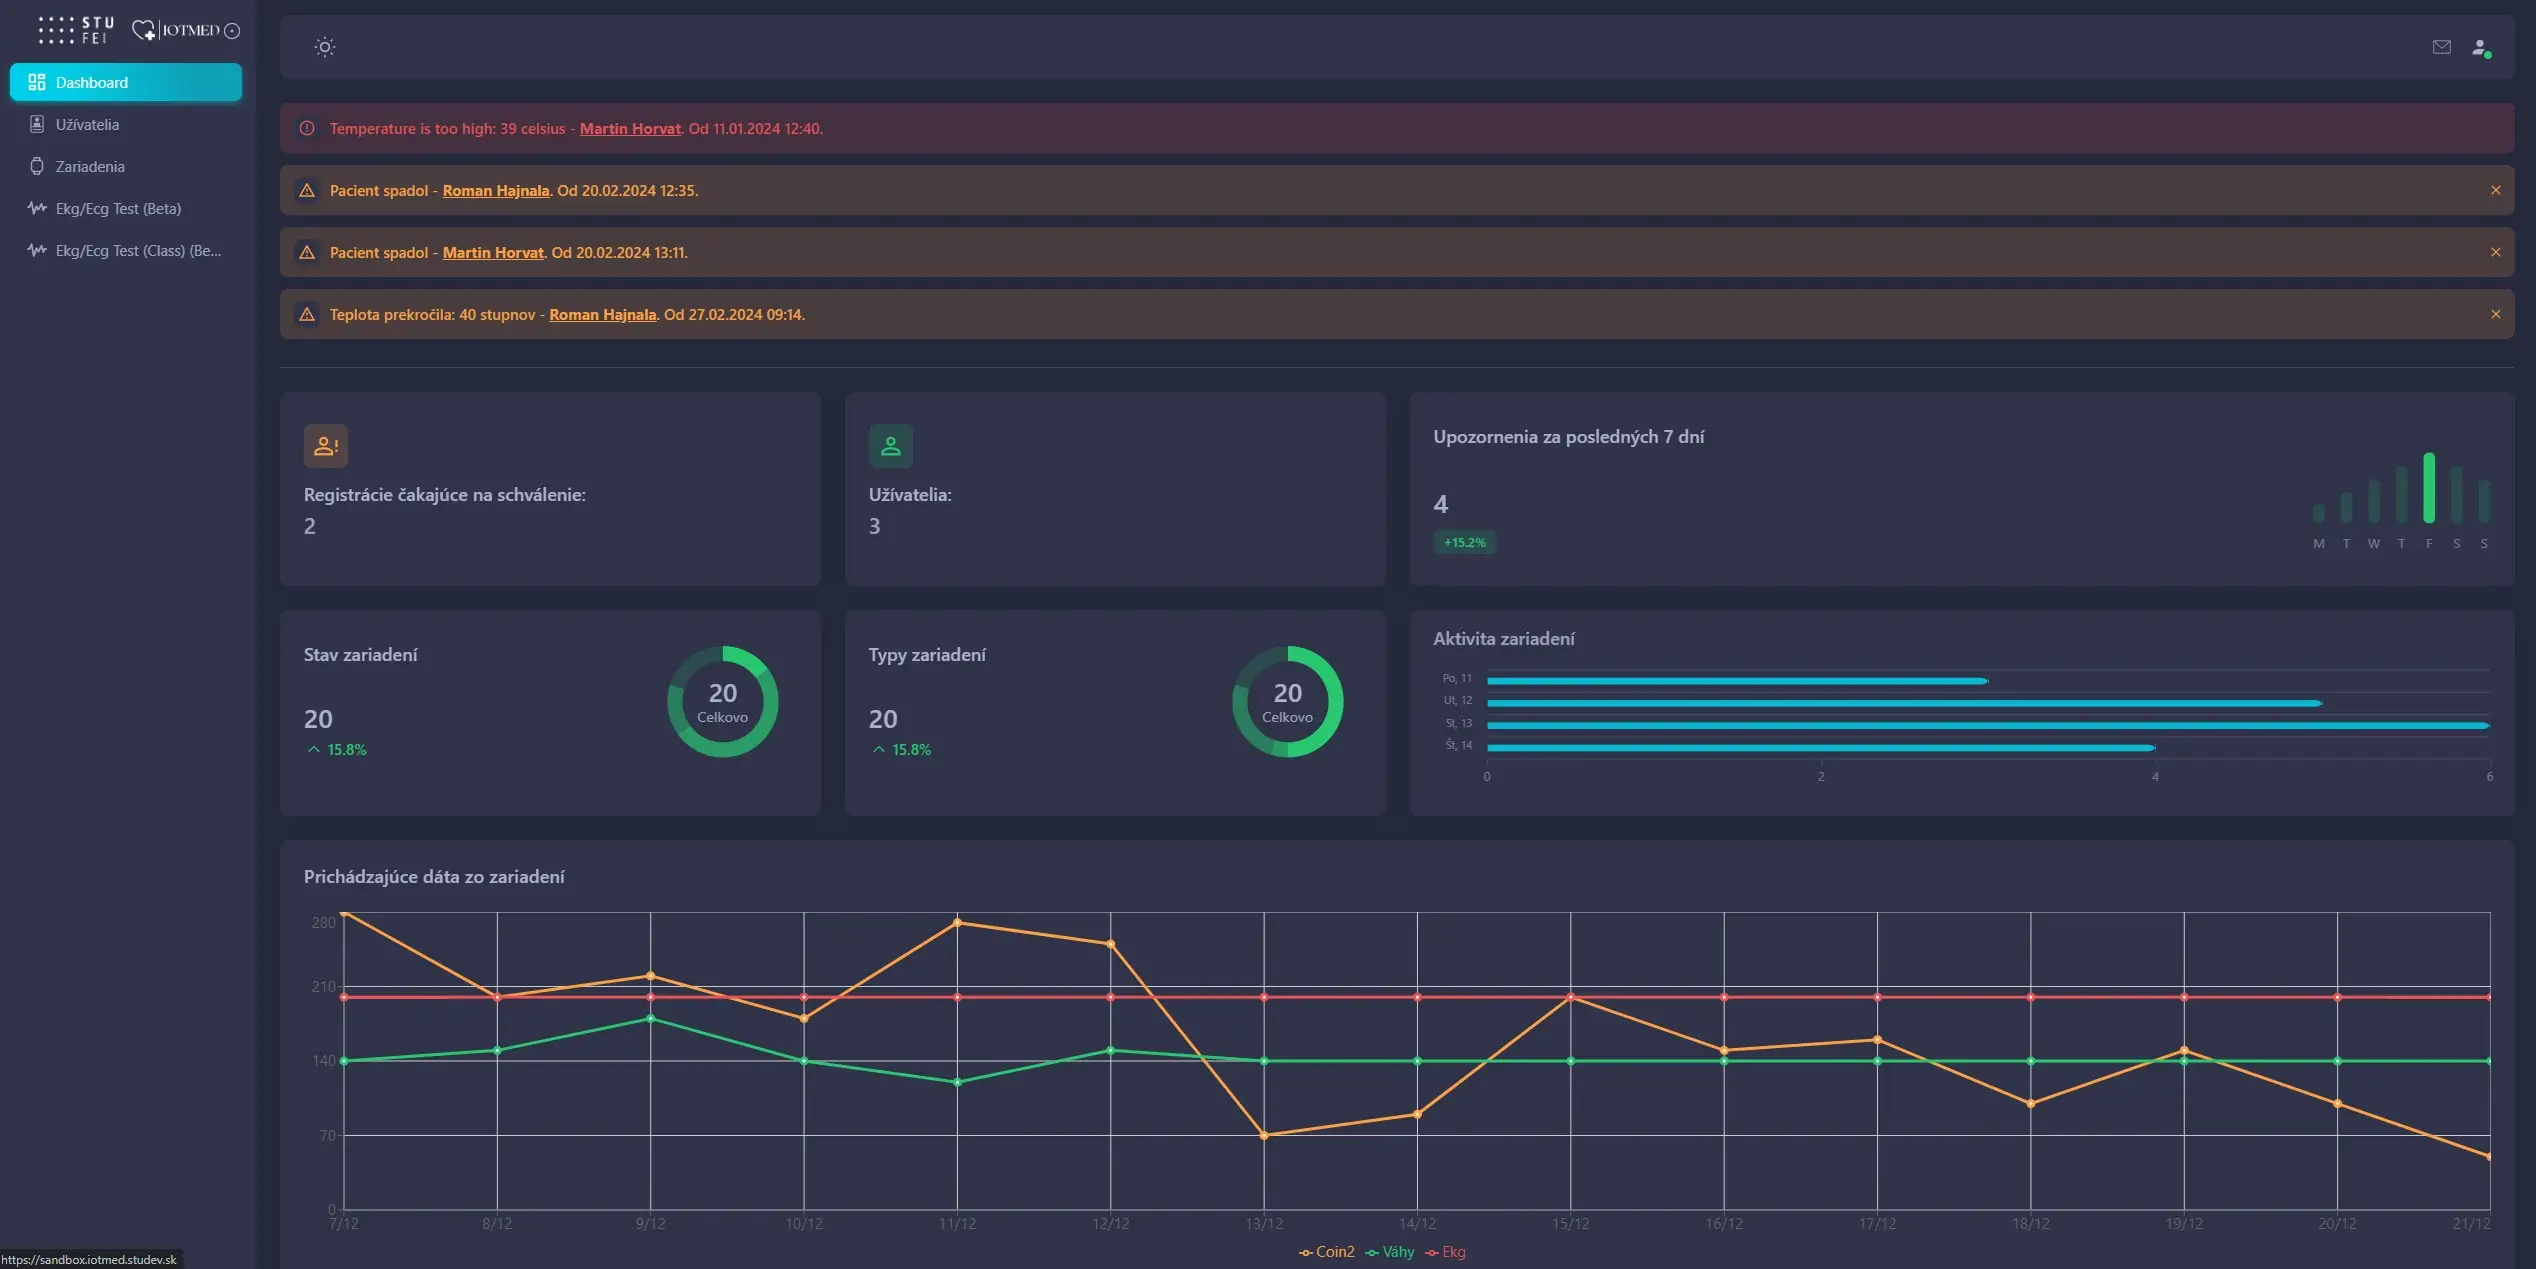This screenshot has width=2536, height=1269.
Task: Open Ekg/Ecg Test (Beta) page
Action: (x=118, y=209)
